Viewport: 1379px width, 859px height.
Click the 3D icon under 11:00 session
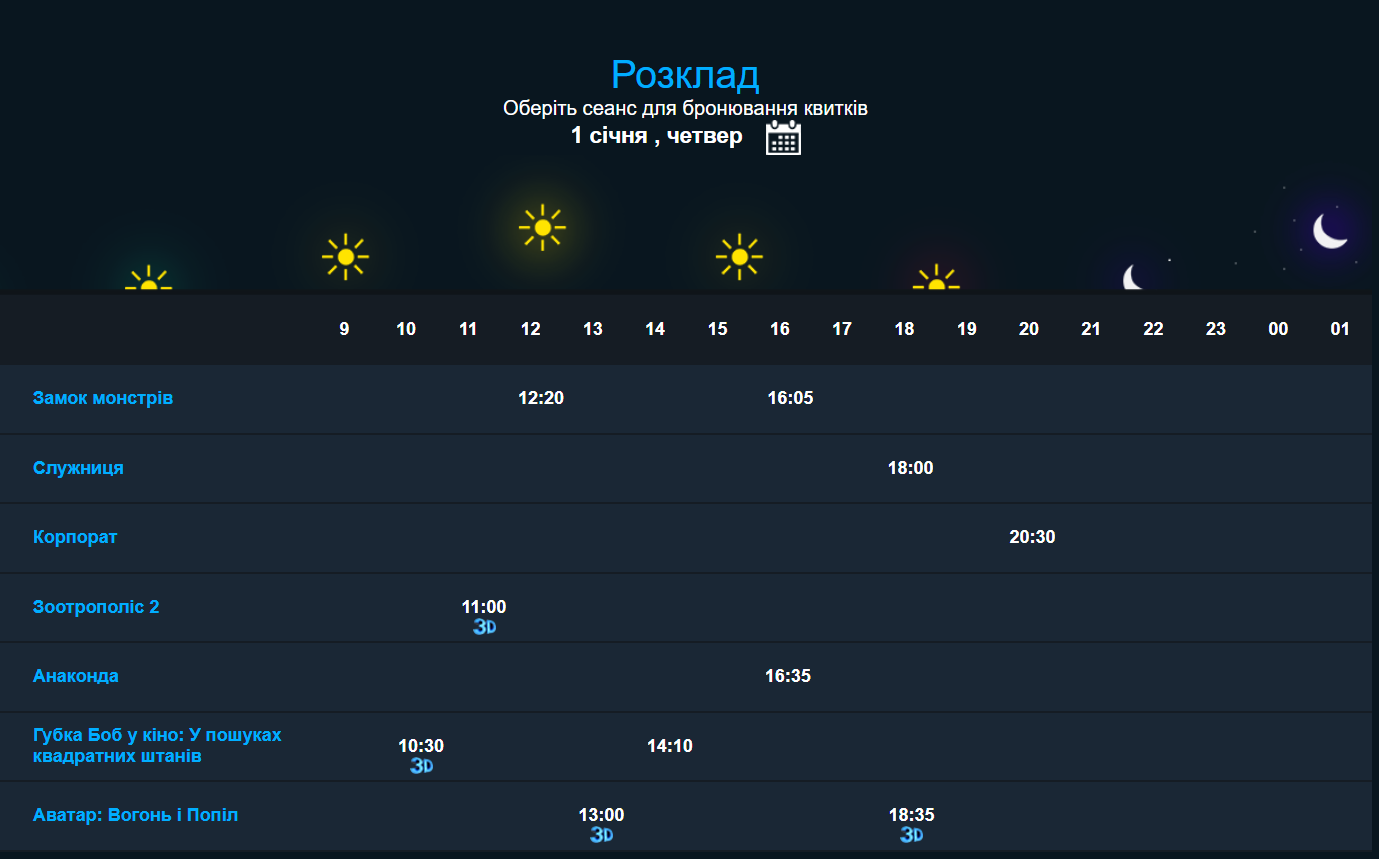[485, 627]
